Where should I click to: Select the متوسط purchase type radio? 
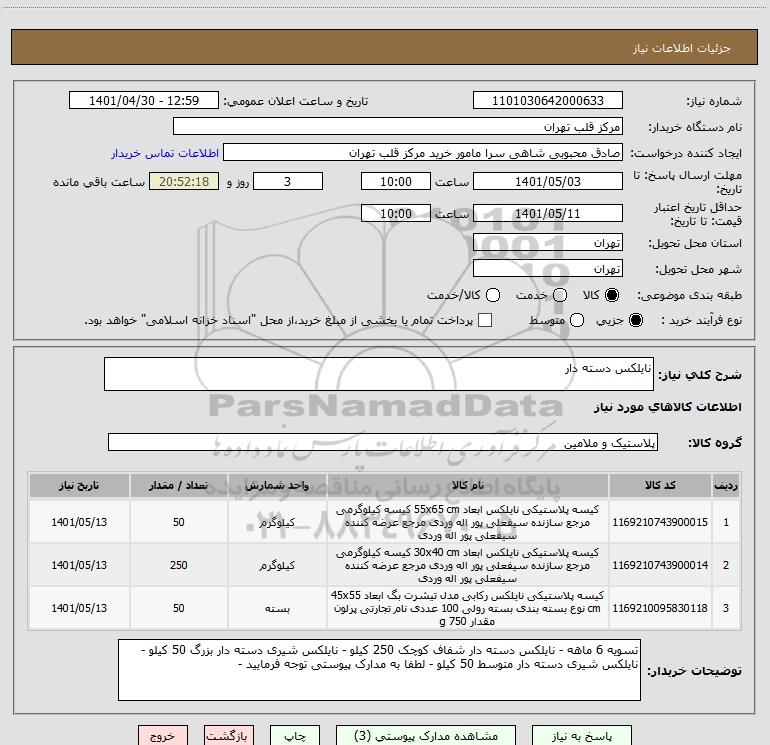click(577, 320)
